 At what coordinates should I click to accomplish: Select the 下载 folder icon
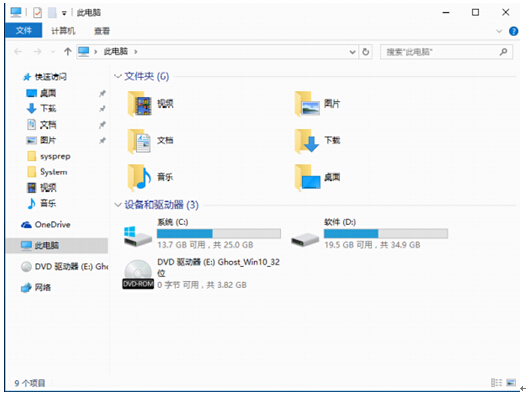pos(307,141)
